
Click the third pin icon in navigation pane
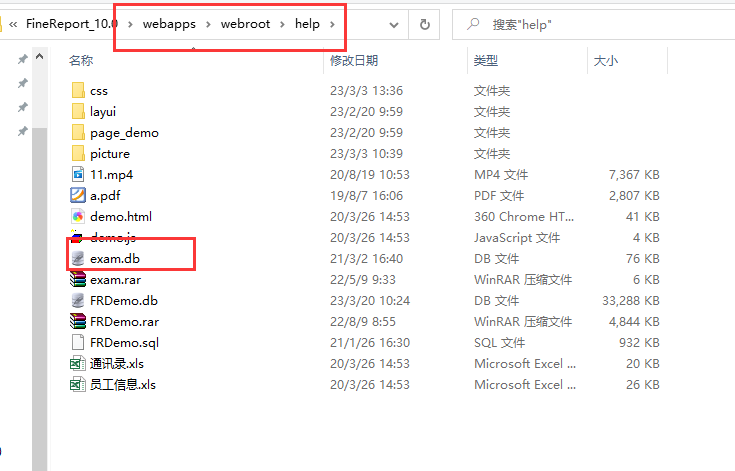(x=22, y=107)
